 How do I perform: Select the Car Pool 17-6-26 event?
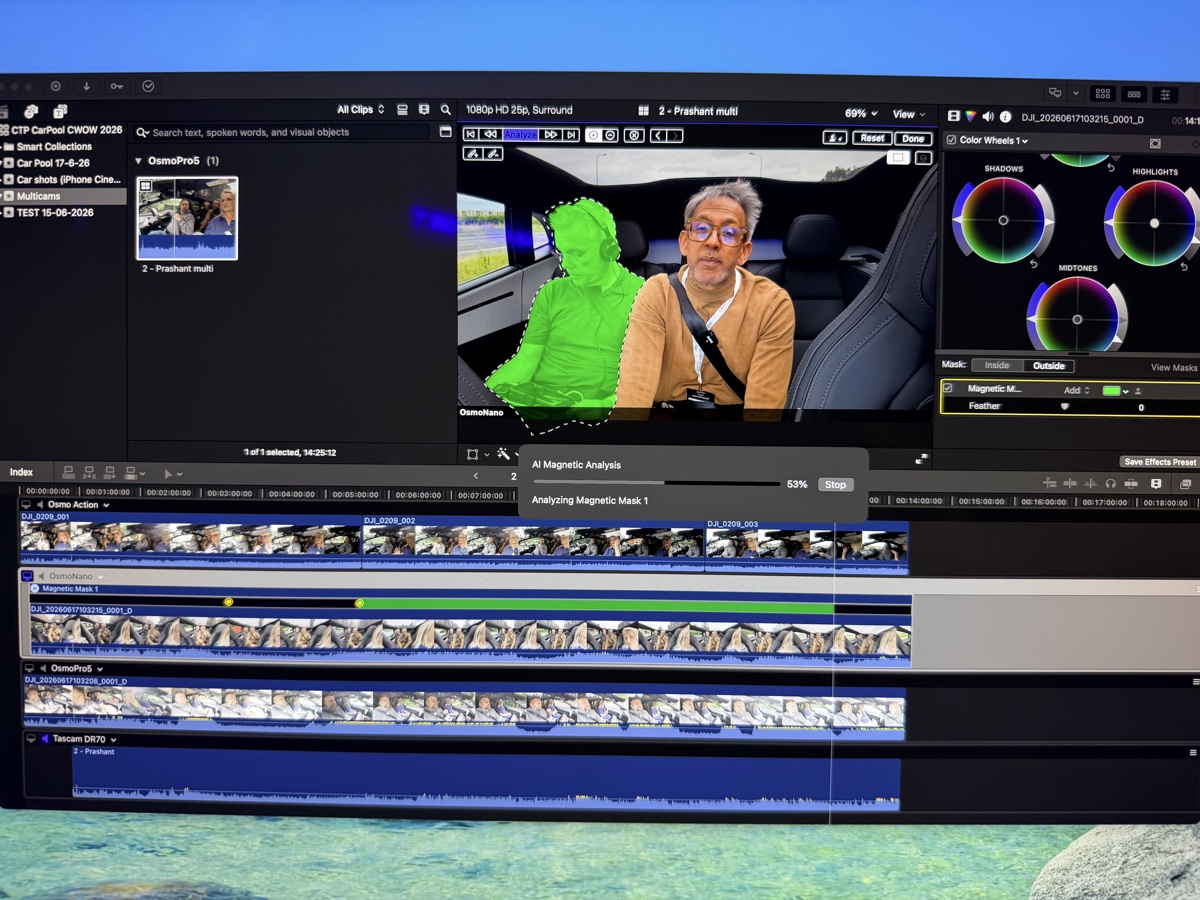(x=53, y=162)
